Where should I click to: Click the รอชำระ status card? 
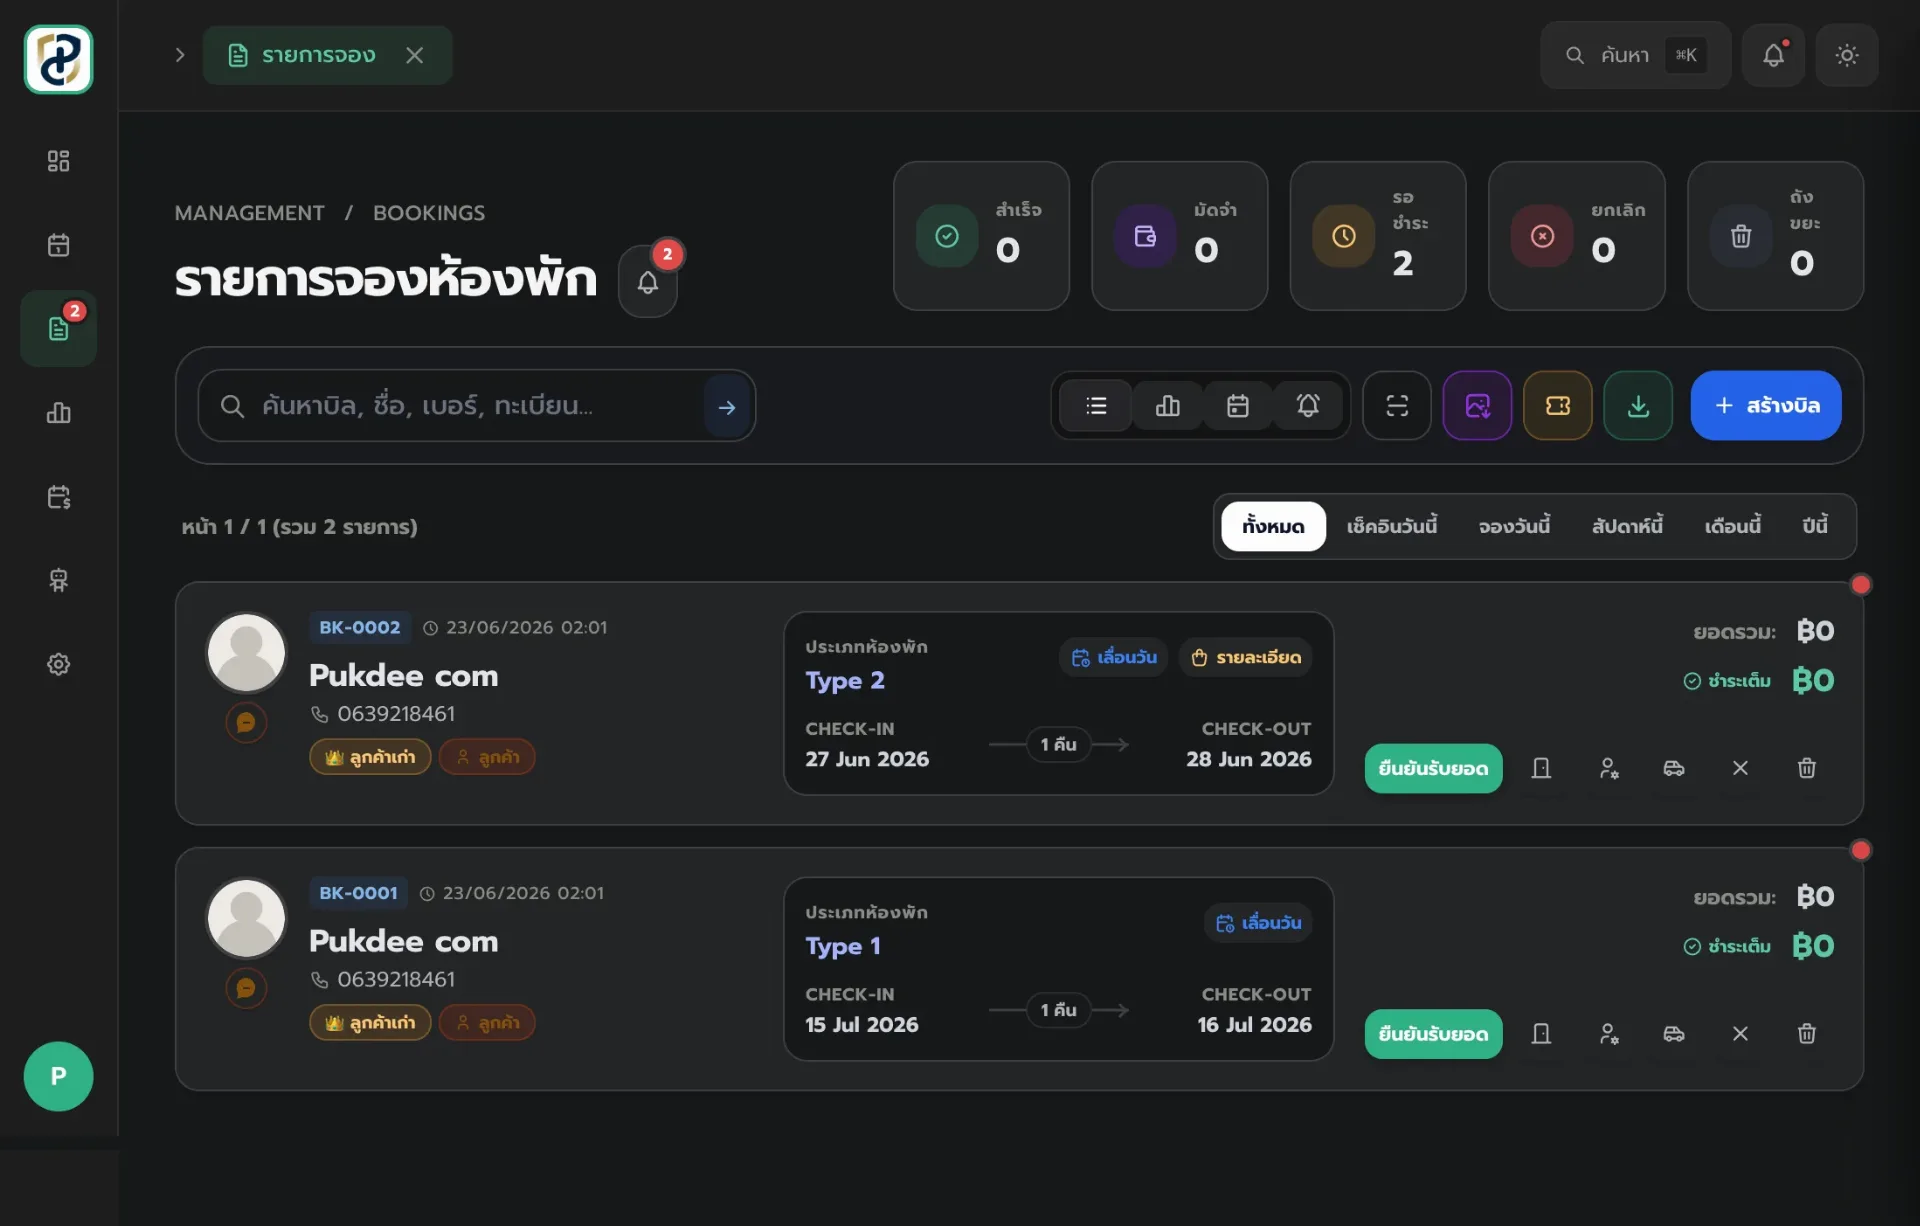pyautogui.click(x=1378, y=236)
